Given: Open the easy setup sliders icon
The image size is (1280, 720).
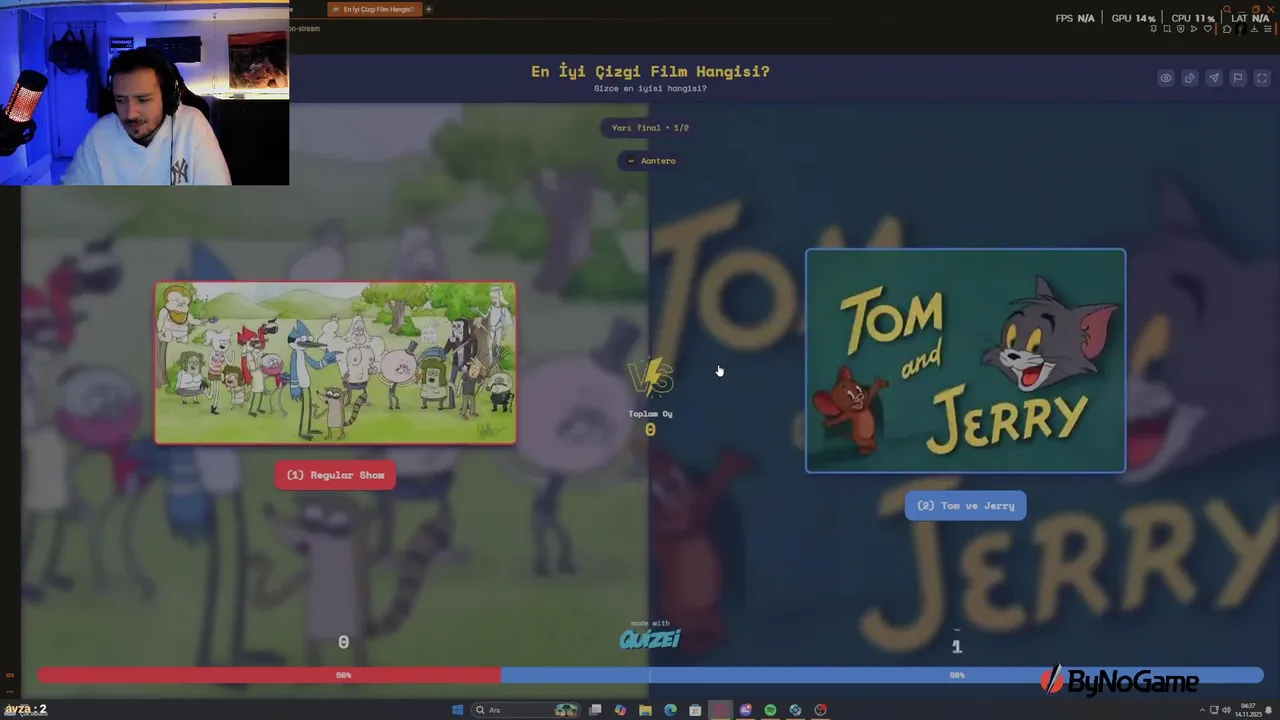Looking at the screenshot, I should point(1268,29).
